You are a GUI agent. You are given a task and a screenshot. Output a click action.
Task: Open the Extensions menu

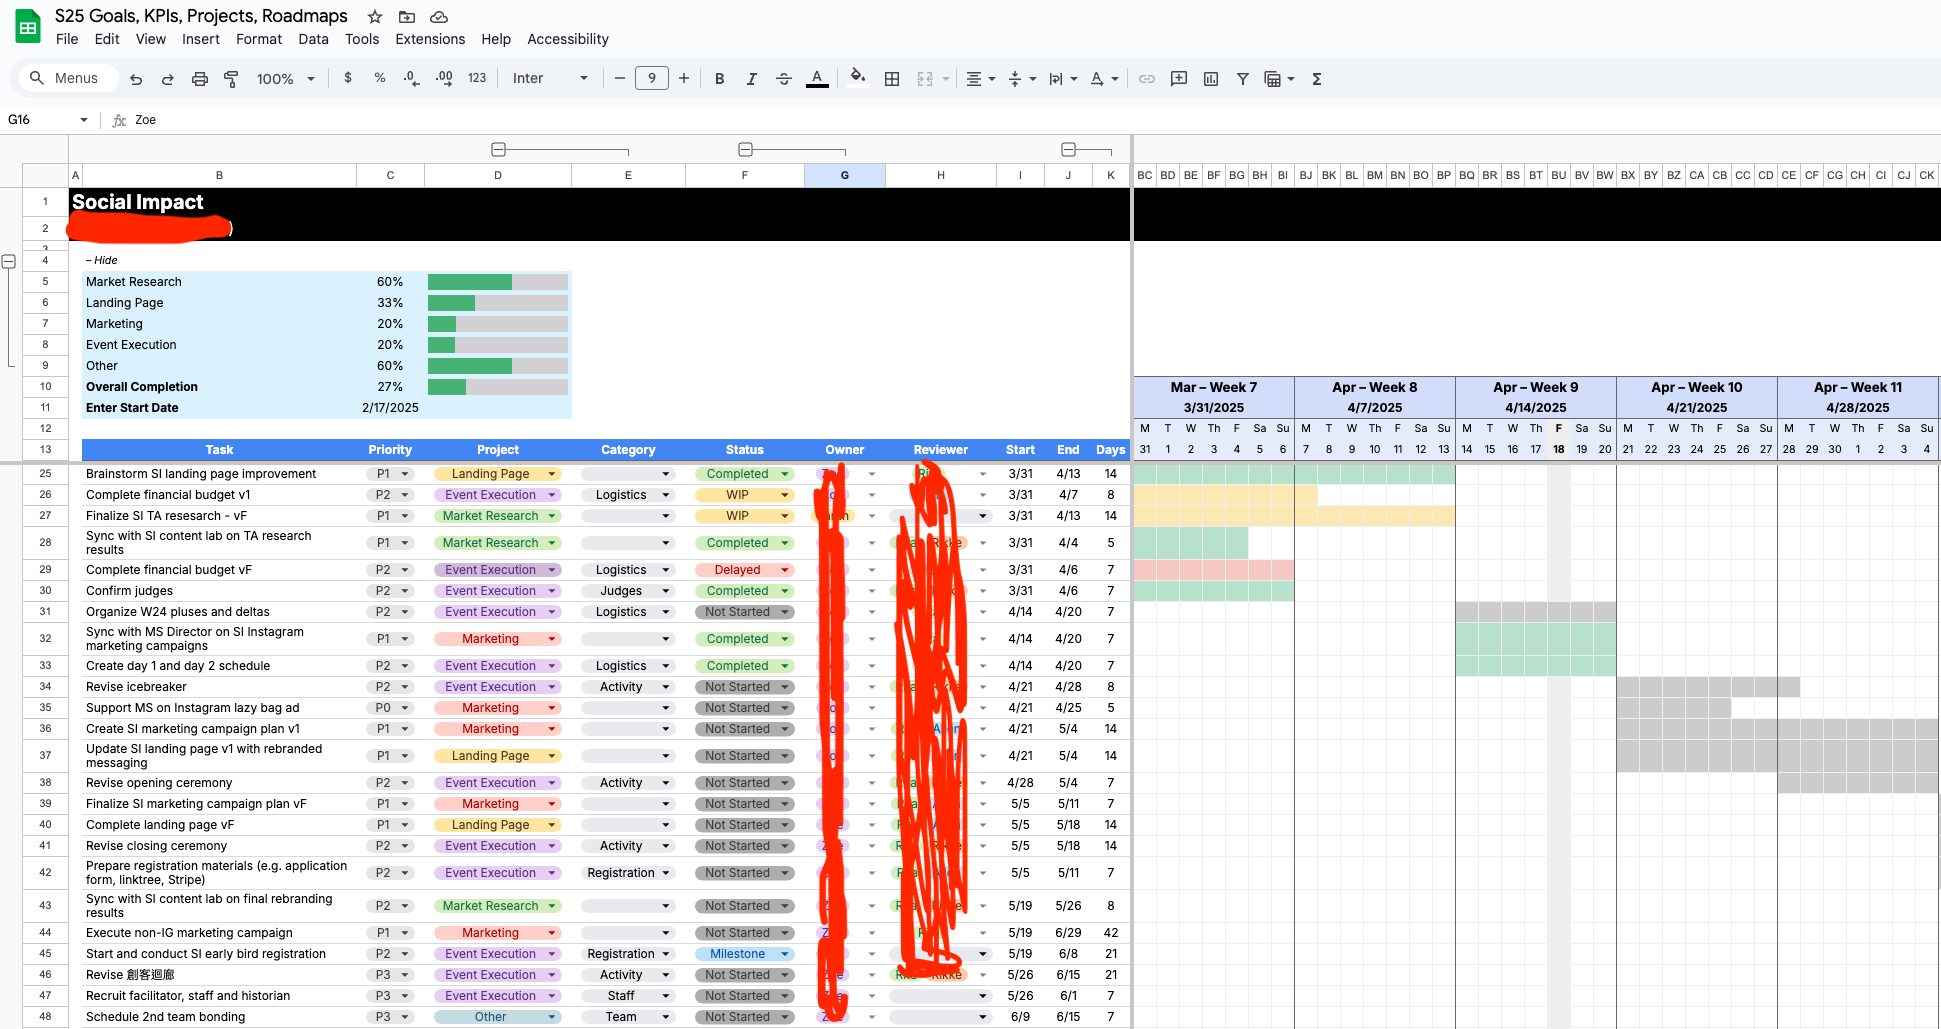(x=429, y=39)
